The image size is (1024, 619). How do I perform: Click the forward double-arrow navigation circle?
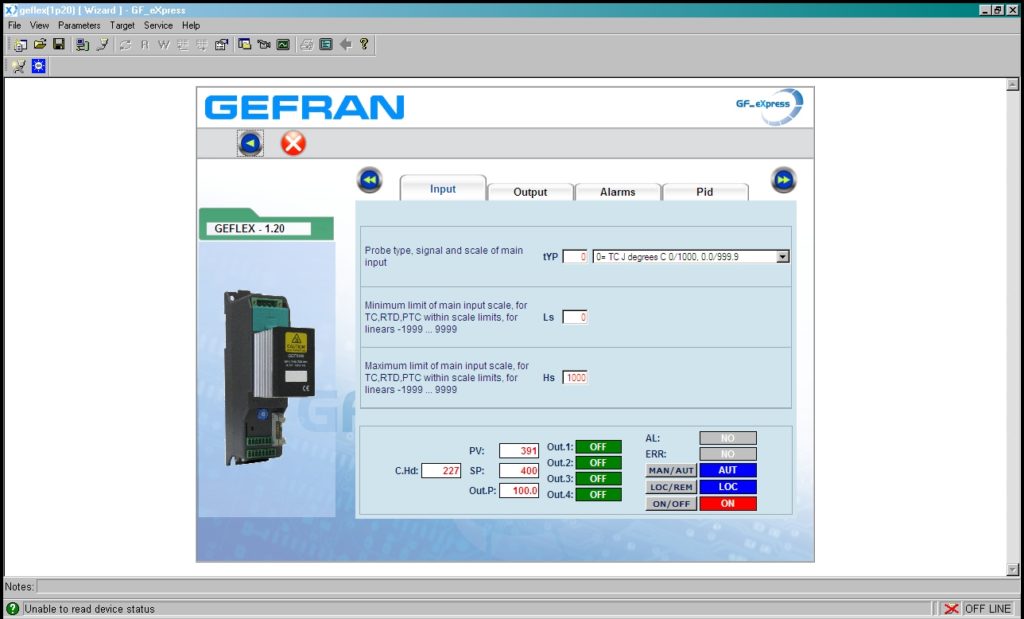[x=783, y=180]
